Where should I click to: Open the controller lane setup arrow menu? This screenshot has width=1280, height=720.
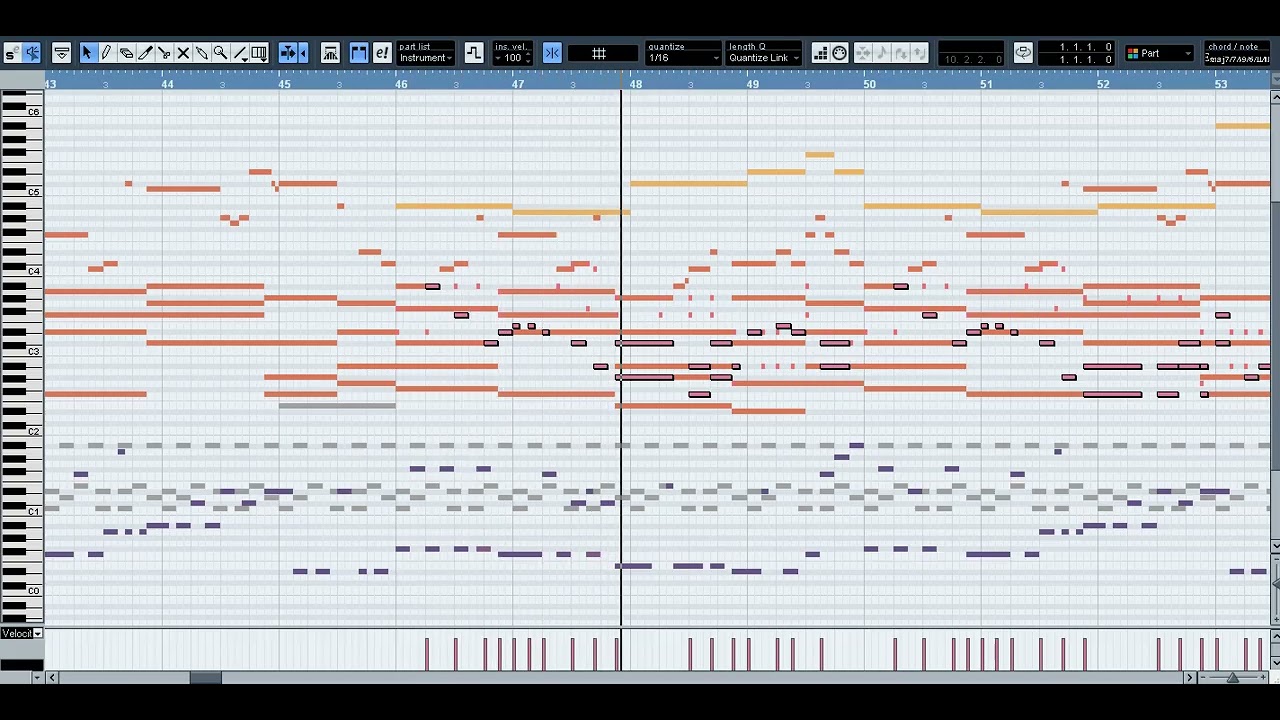pyautogui.click(x=37, y=677)
